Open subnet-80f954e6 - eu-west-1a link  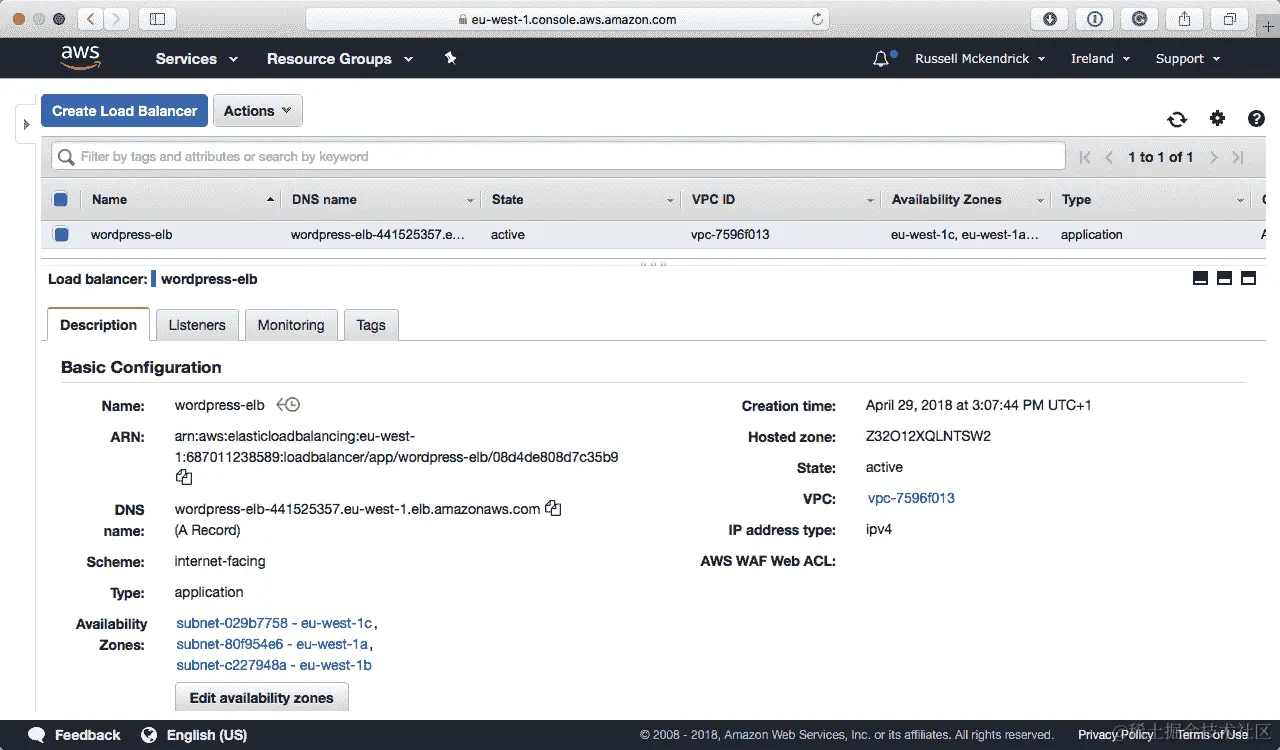click(272, 644)
